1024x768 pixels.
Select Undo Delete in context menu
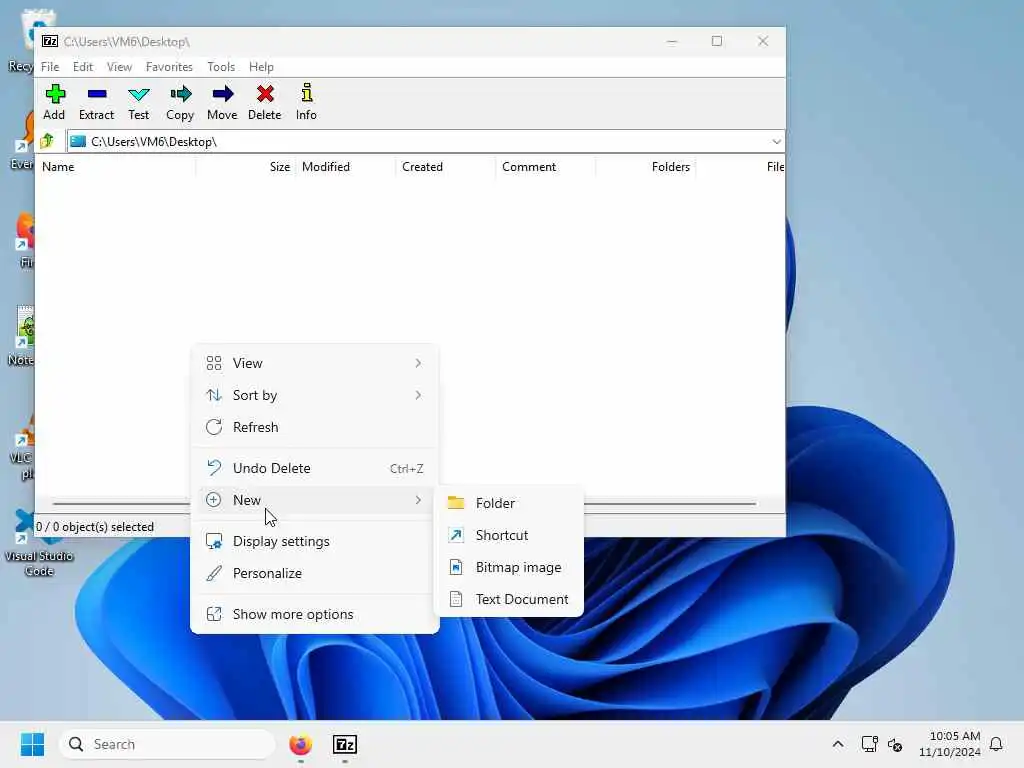coord(314,468)
